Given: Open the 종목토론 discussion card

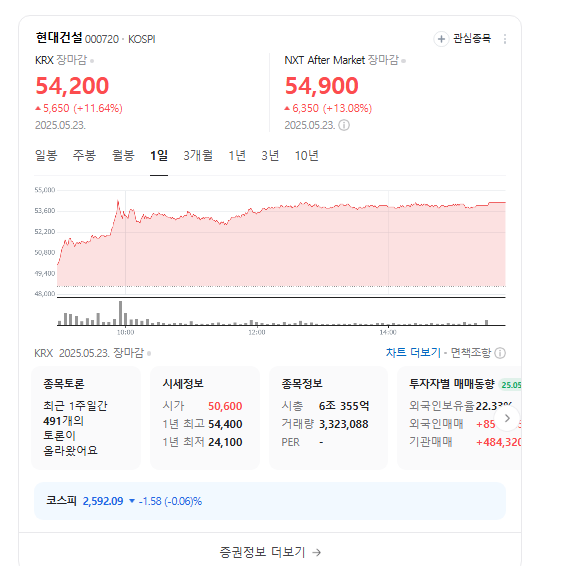Looking at the screenshot, I should 86,418.
